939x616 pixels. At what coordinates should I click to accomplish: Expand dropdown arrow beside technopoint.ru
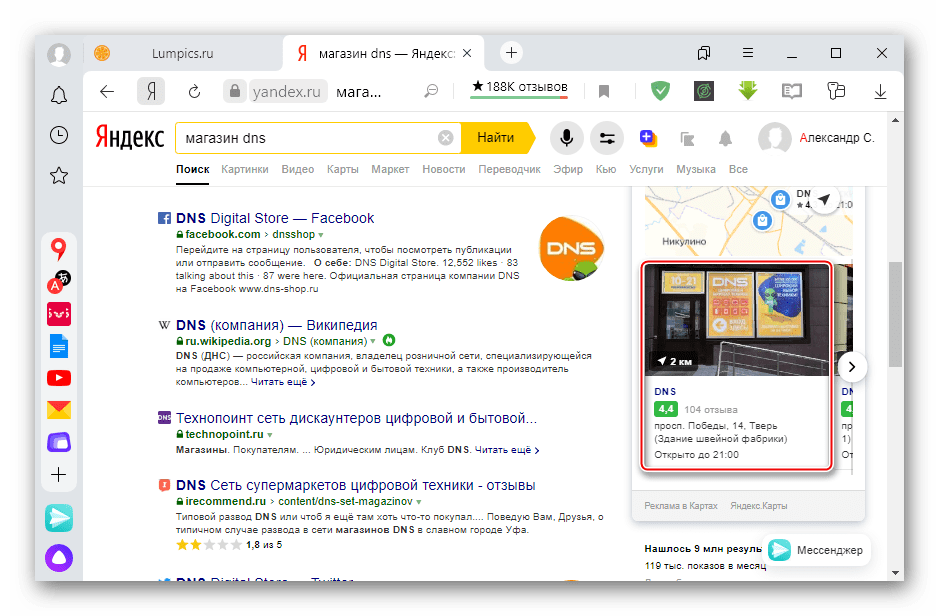tap(269, 436)
